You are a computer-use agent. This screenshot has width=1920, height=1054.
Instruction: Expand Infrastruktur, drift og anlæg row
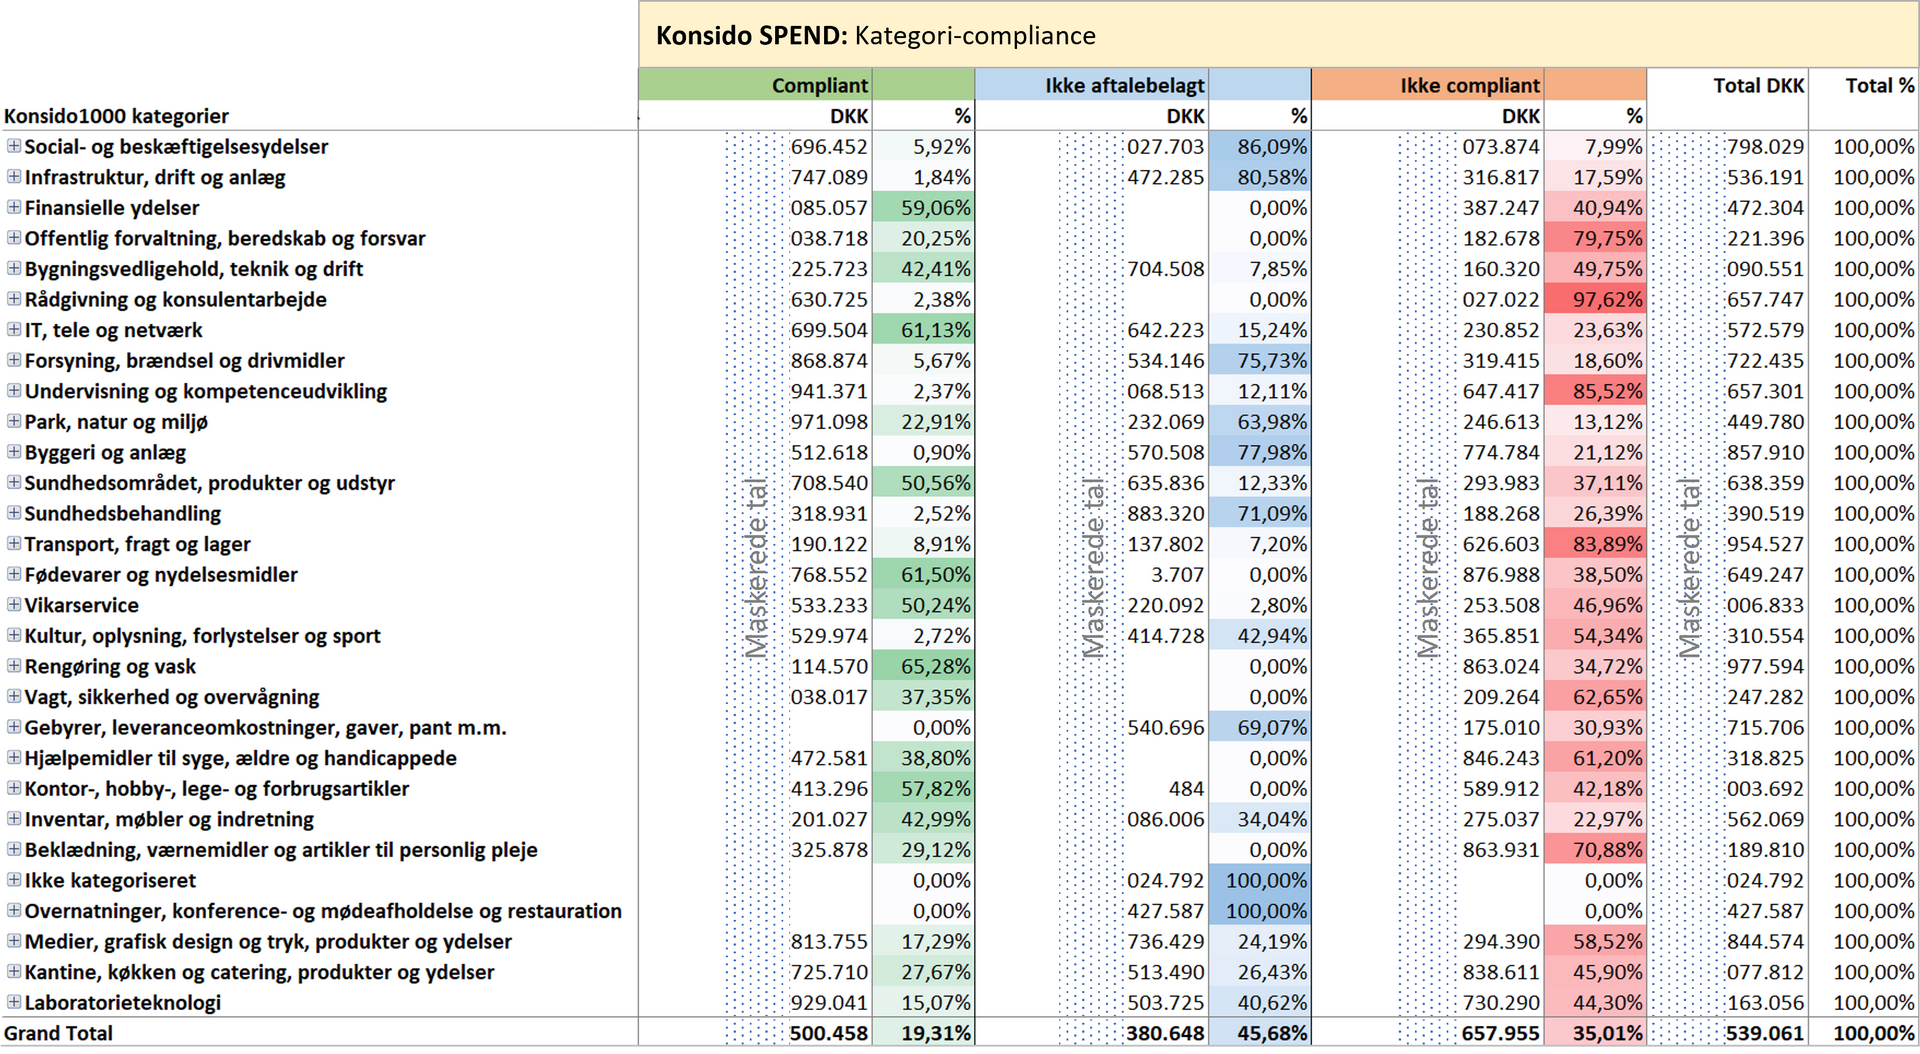coord(14,177)
